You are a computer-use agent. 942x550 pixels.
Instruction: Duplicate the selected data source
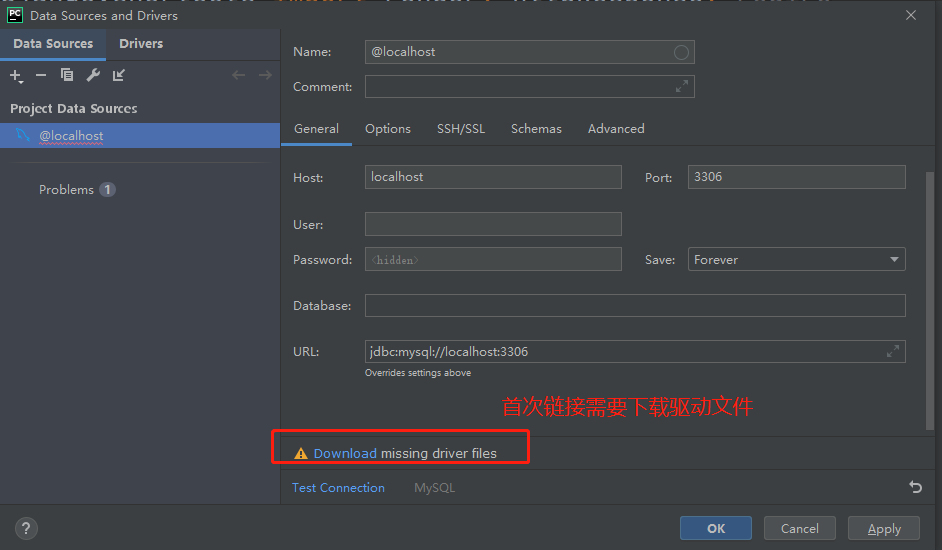(x=67, y=75)
